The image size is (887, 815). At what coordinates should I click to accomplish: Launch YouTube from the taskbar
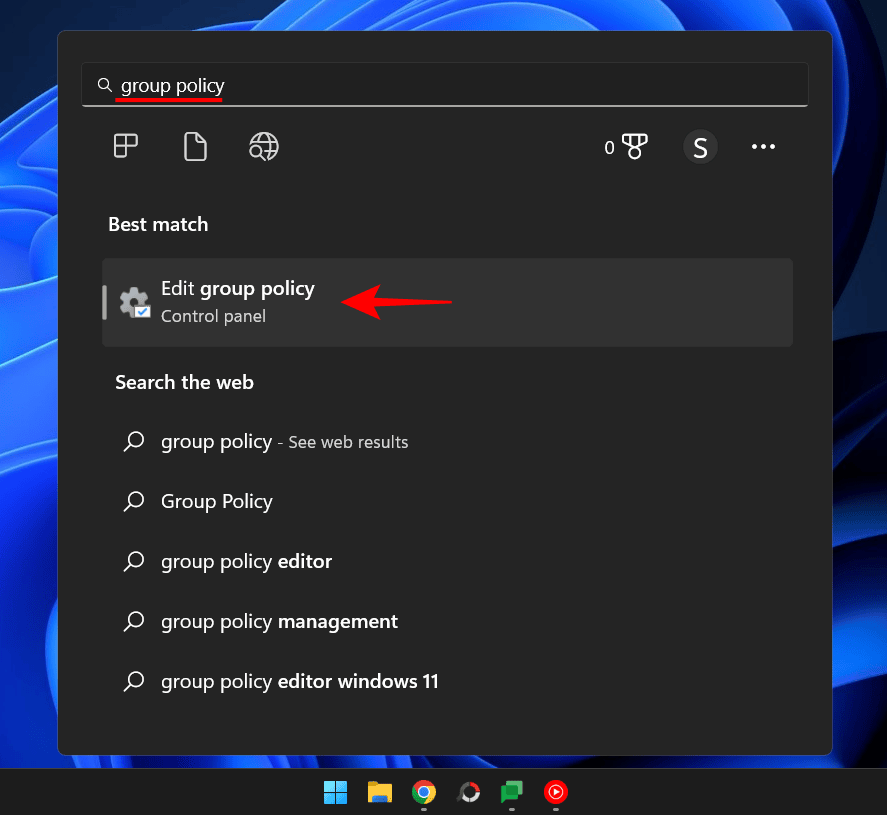click(556, 792)
